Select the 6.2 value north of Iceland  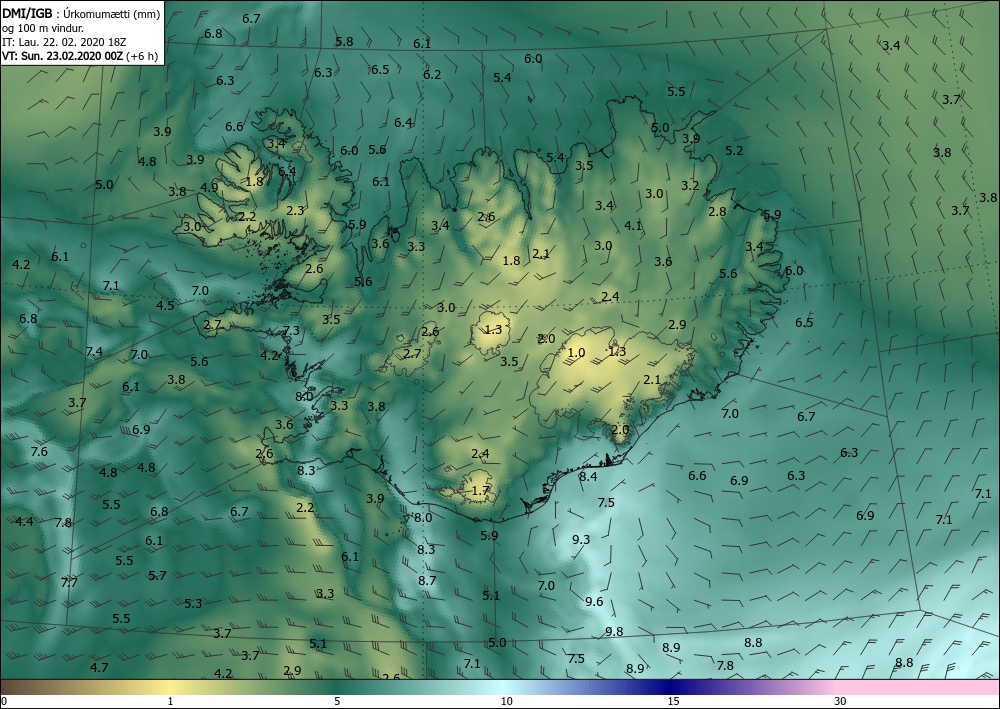coord(432,75)
